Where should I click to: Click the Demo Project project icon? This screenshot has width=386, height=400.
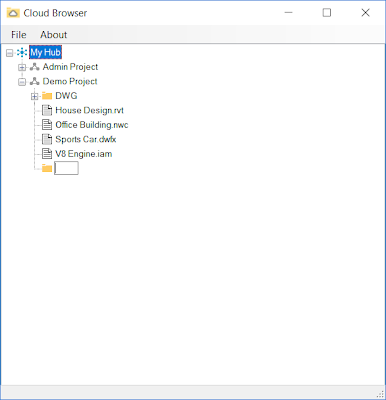coord(34,81)
